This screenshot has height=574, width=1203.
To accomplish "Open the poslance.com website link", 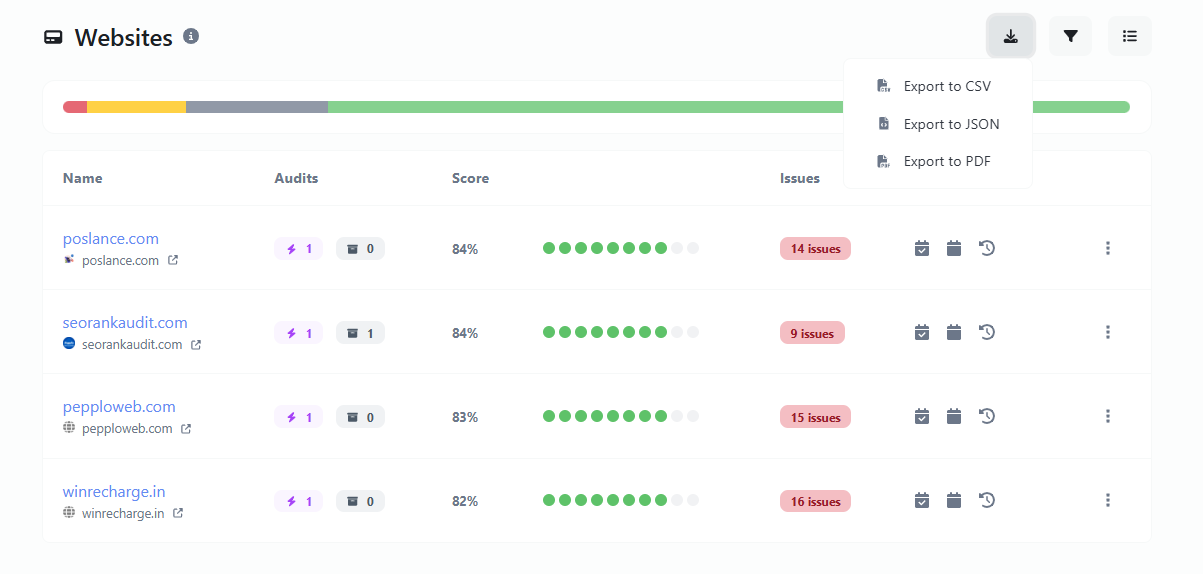I will (111, 238).
